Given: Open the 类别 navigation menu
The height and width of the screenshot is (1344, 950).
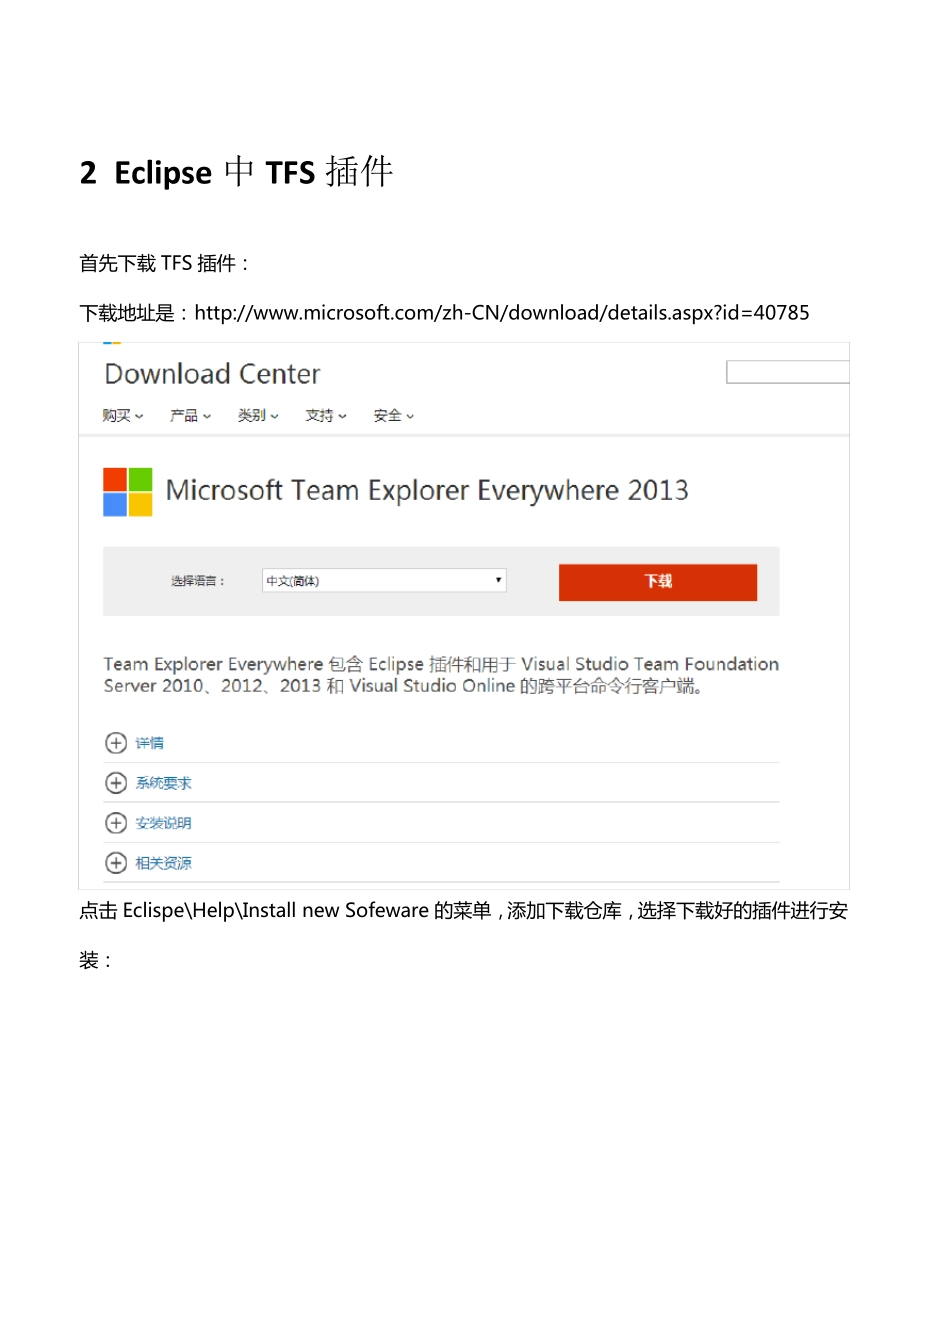Looking at the screenshot, I should (258, 415).
